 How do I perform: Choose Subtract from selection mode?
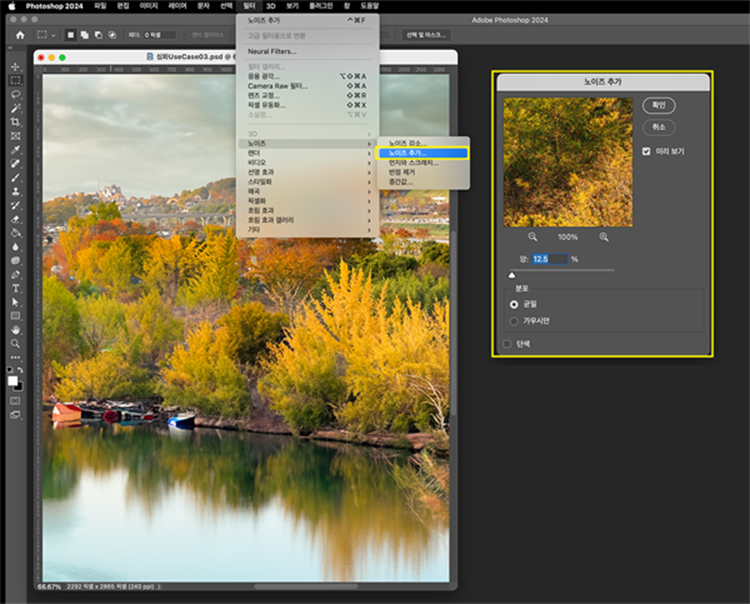pos(99,35)
